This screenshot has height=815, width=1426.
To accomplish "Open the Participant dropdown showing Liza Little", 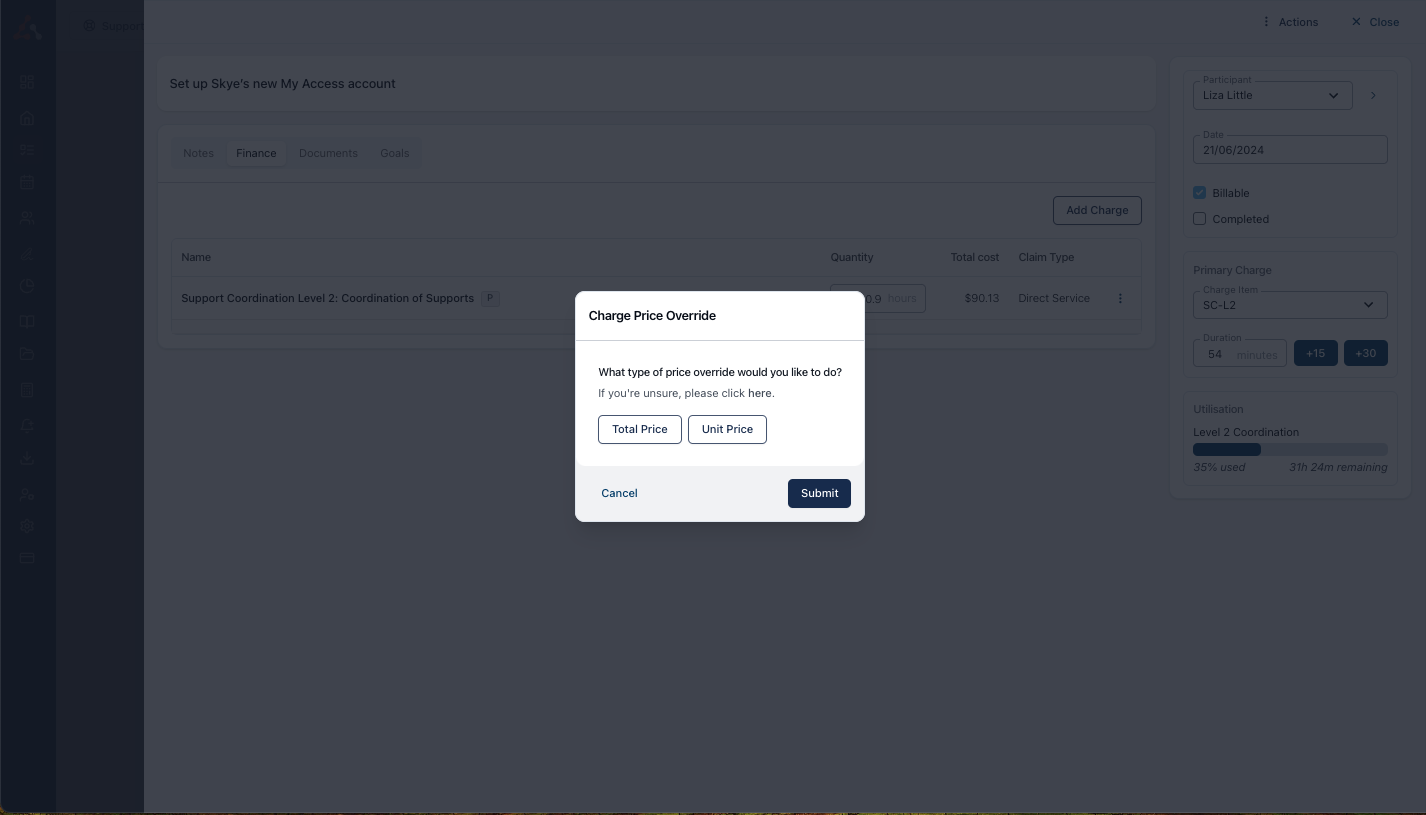I will point(1272,95).
